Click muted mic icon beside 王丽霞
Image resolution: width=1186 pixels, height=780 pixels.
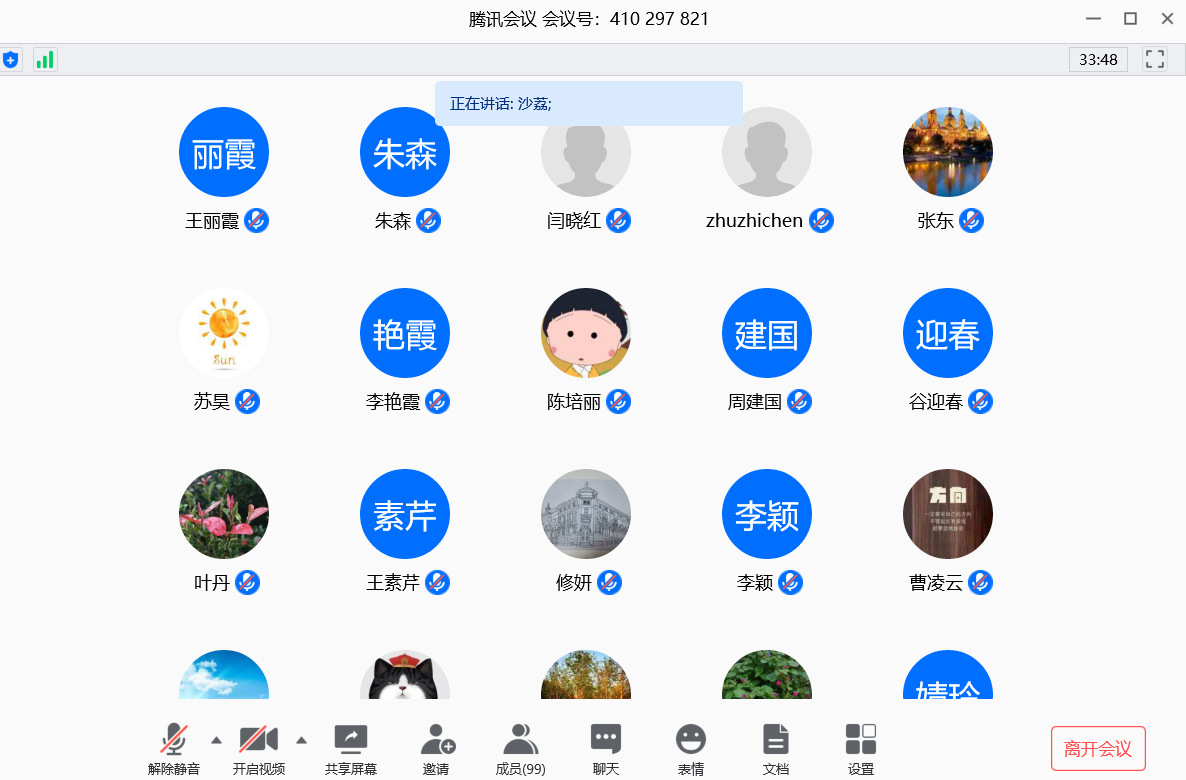(x=257, y=221)
